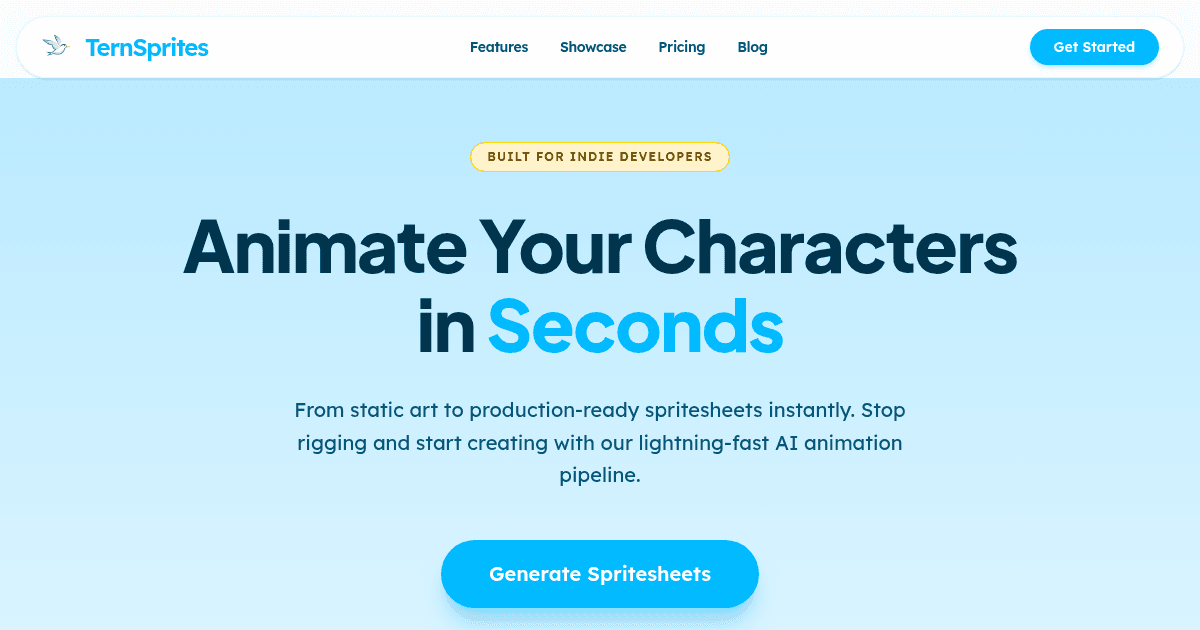Click the Built for Indie Developers badge
1200x630 pixels.
point(600,157)
